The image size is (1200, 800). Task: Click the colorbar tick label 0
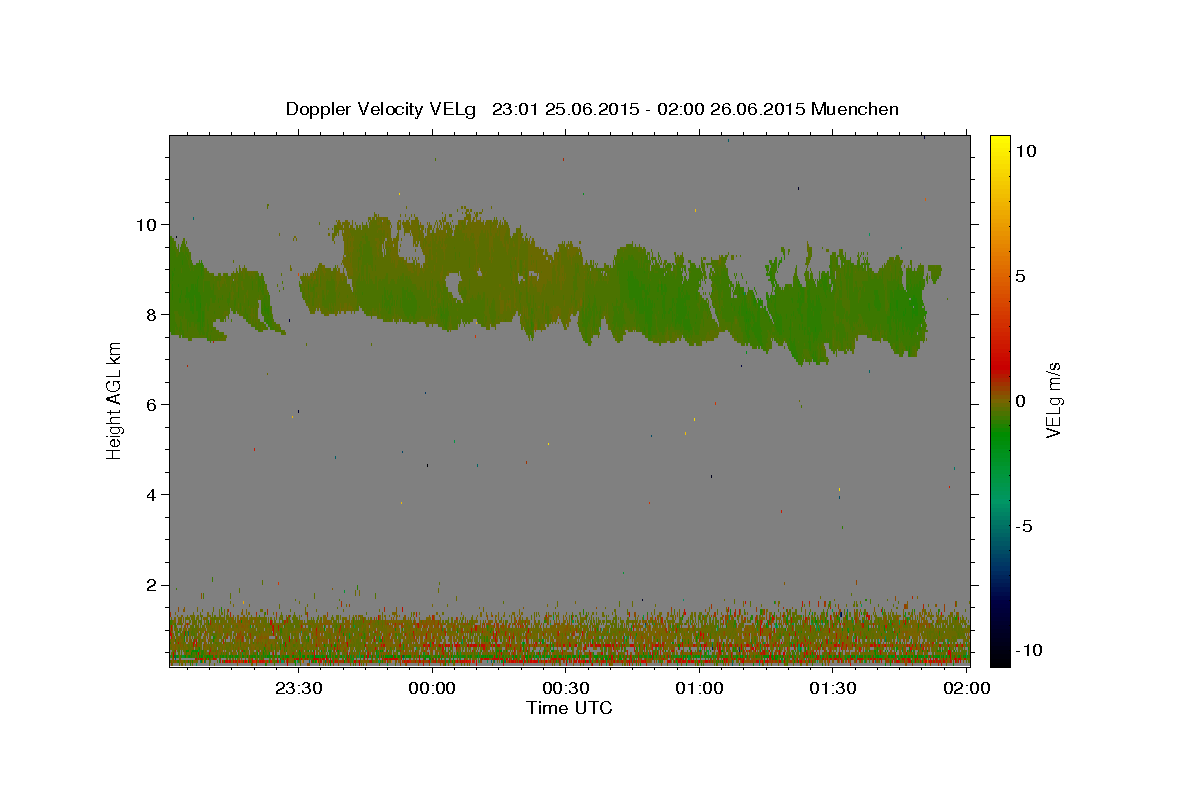pos(1022,401)
